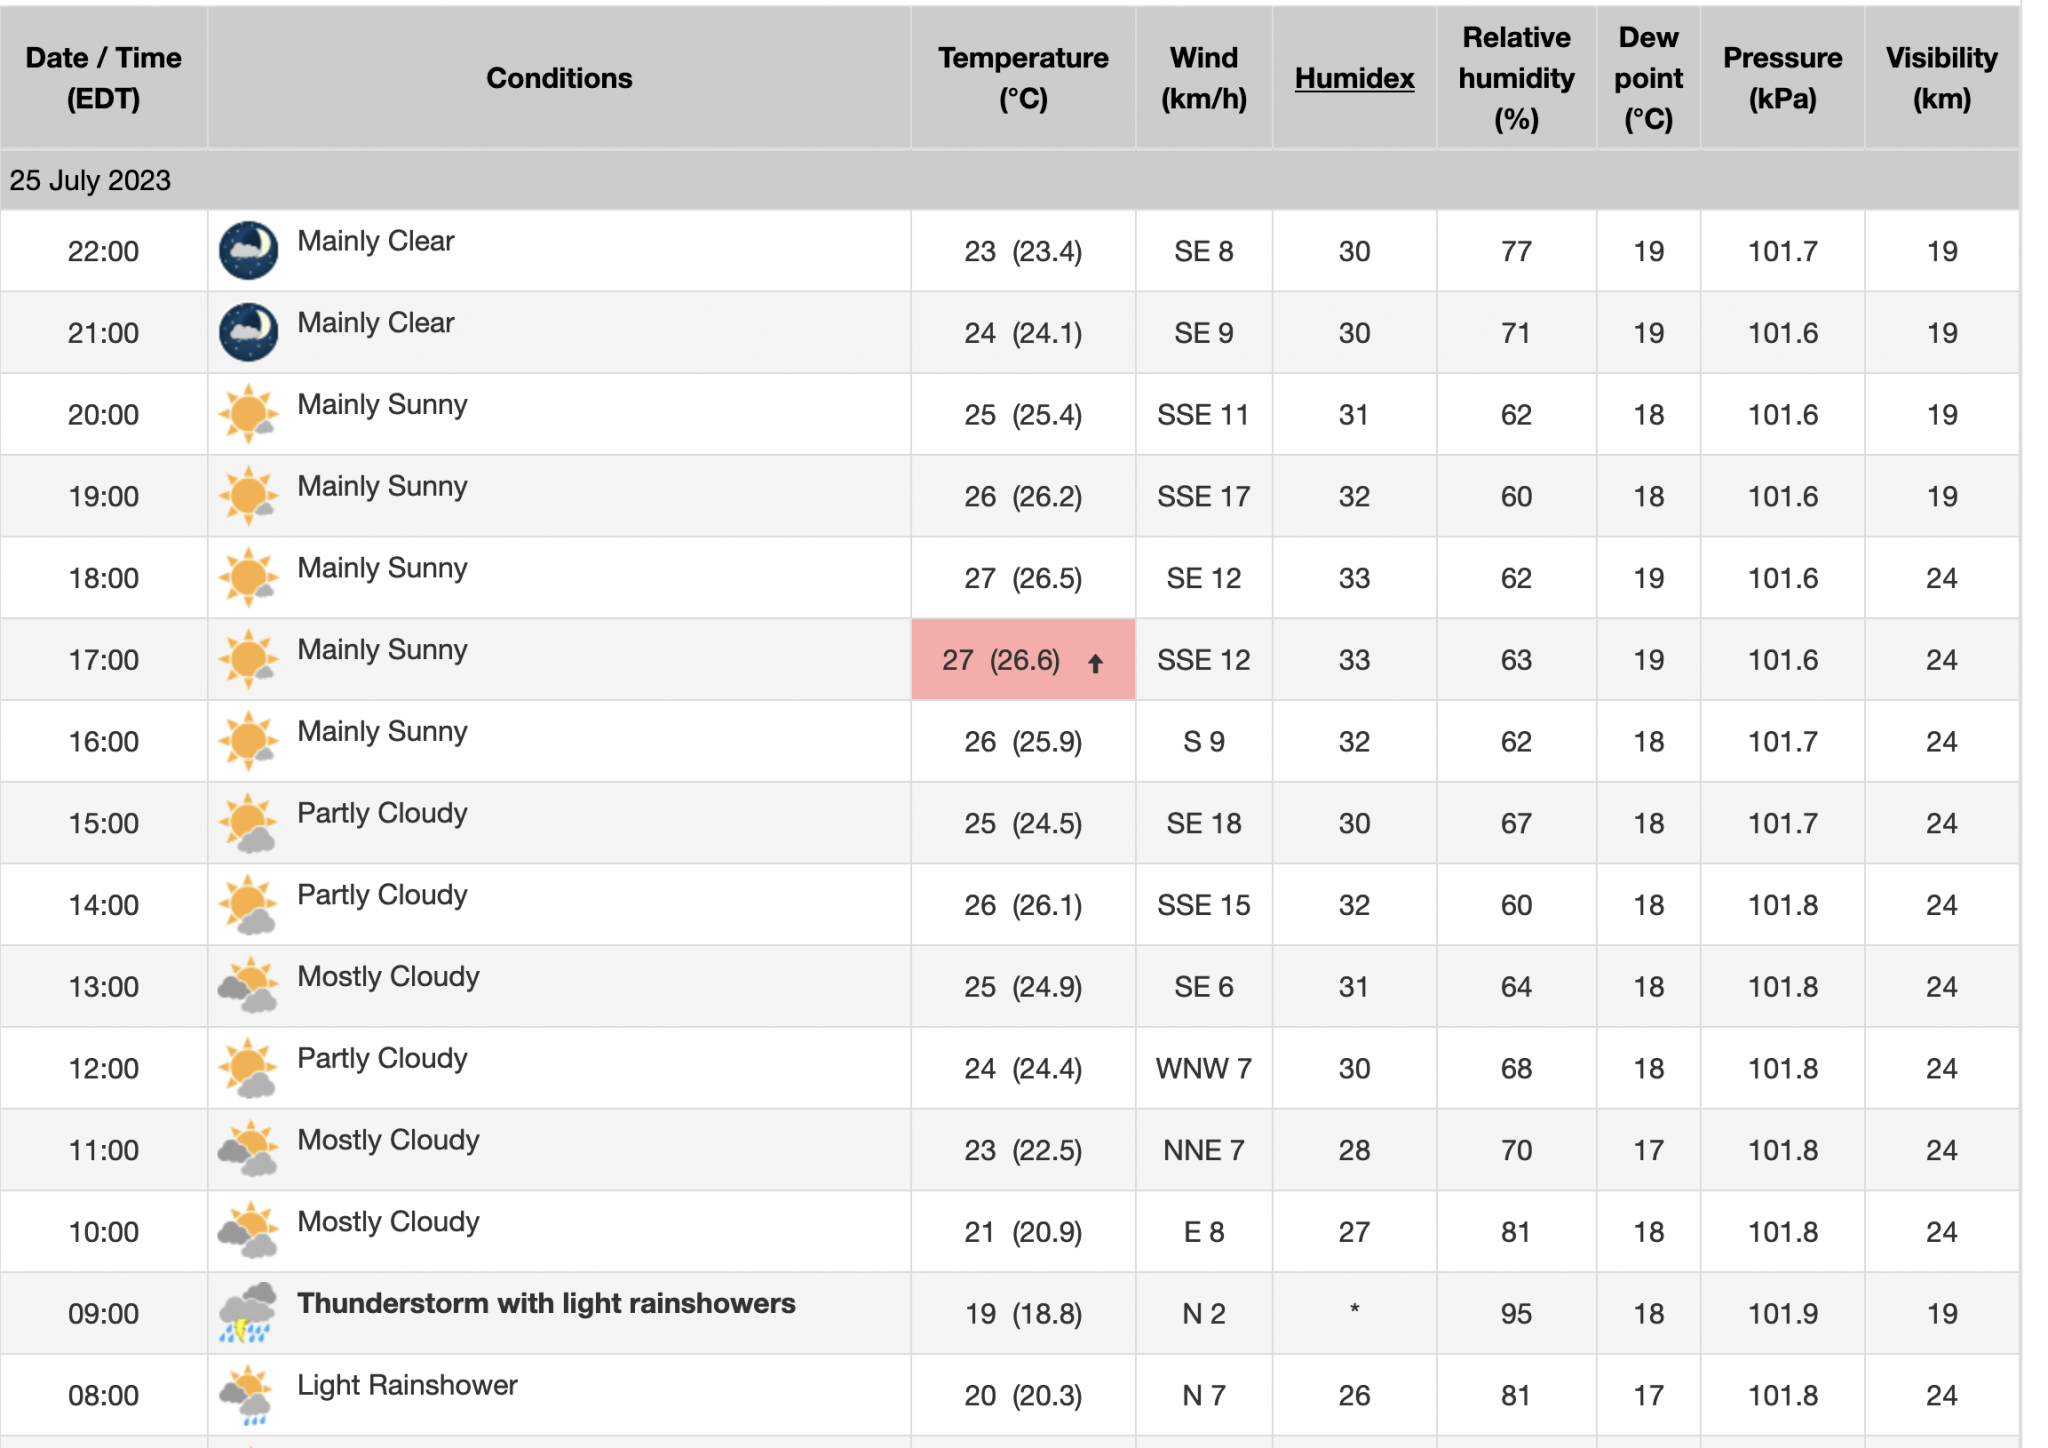Click the Mainly Clear moon icon at 22:00
This screenshot has height=1448, width=2048.
tap(248, 250)
